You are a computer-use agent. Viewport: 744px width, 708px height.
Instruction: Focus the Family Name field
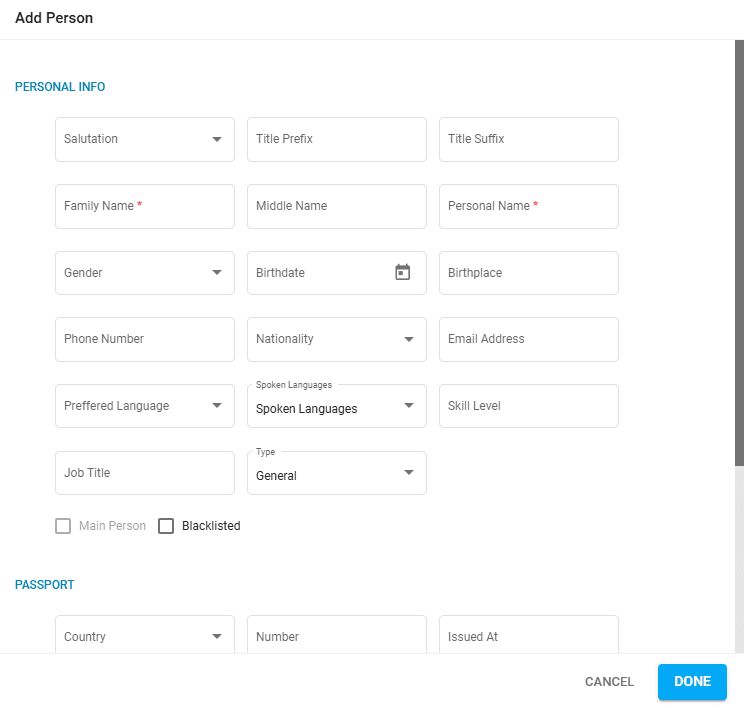145,206
